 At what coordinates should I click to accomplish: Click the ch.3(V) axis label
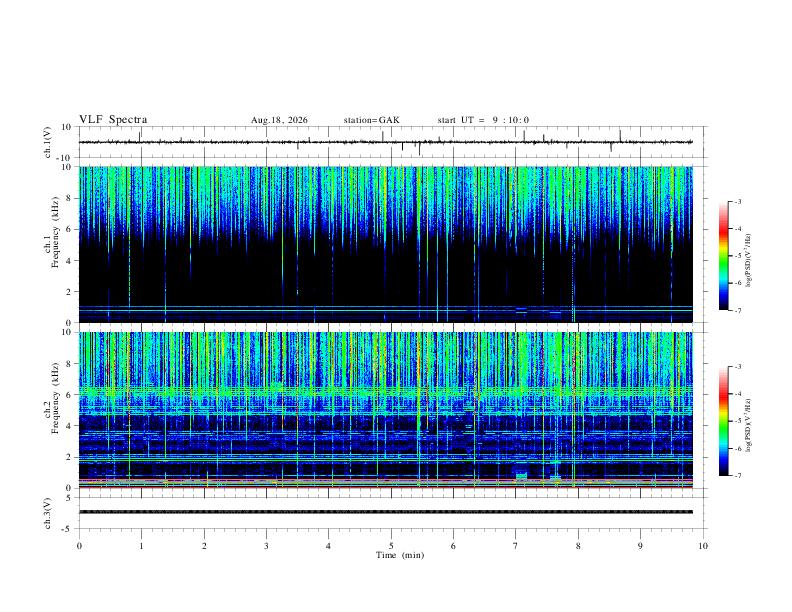click(x=48, y=513)
